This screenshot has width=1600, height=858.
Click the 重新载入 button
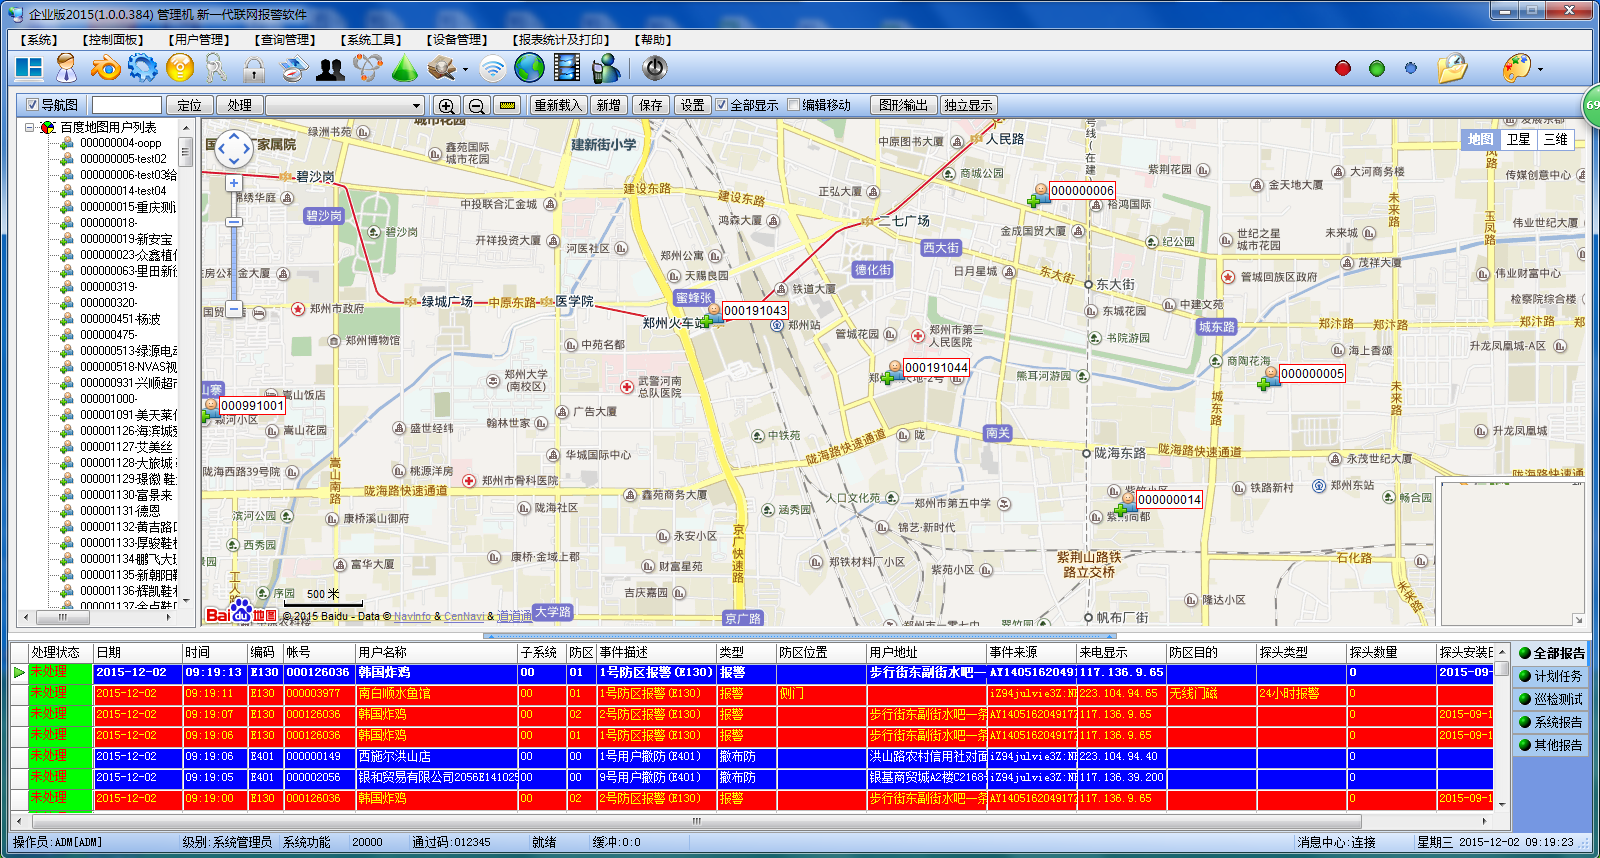coord(557,106)
